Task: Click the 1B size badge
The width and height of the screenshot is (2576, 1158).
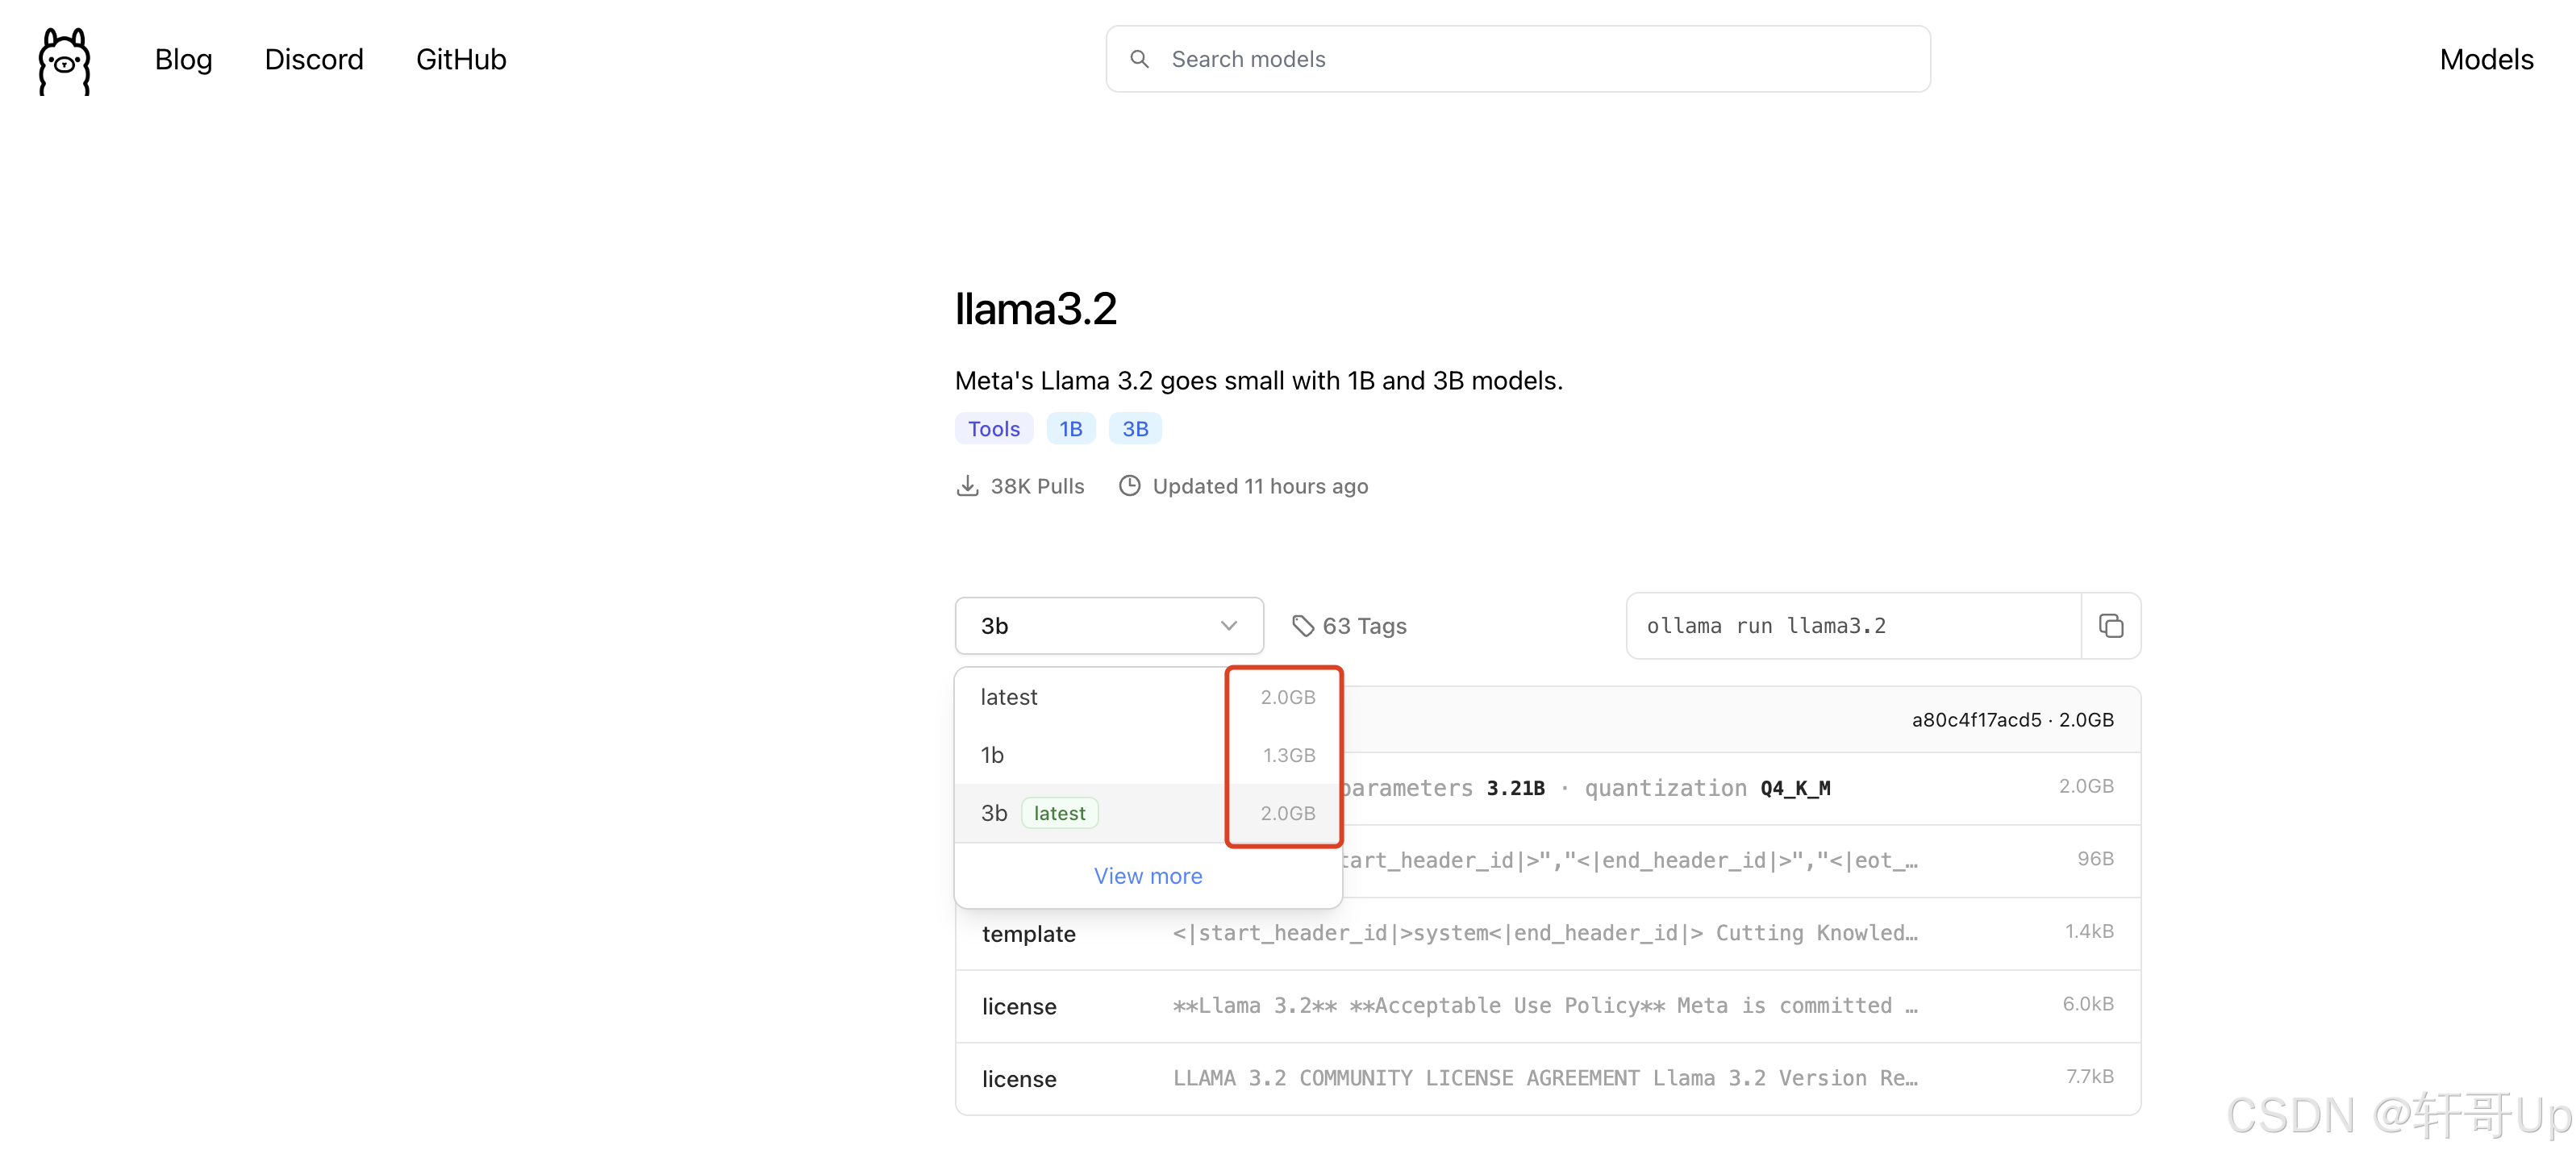Action: click(x=1070, y=429)
